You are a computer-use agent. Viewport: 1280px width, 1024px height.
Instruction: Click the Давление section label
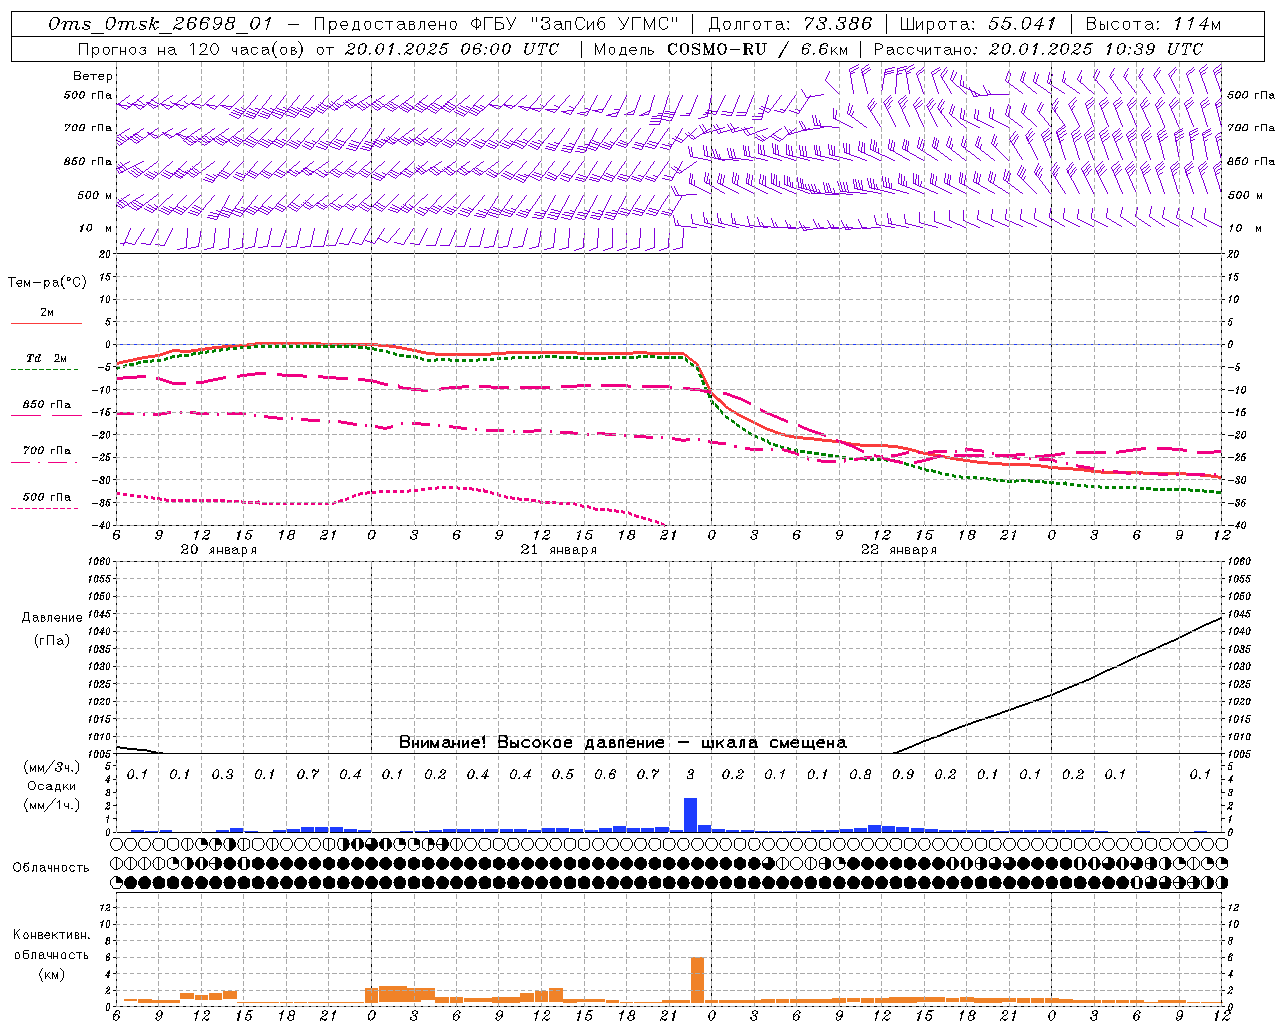52,618
